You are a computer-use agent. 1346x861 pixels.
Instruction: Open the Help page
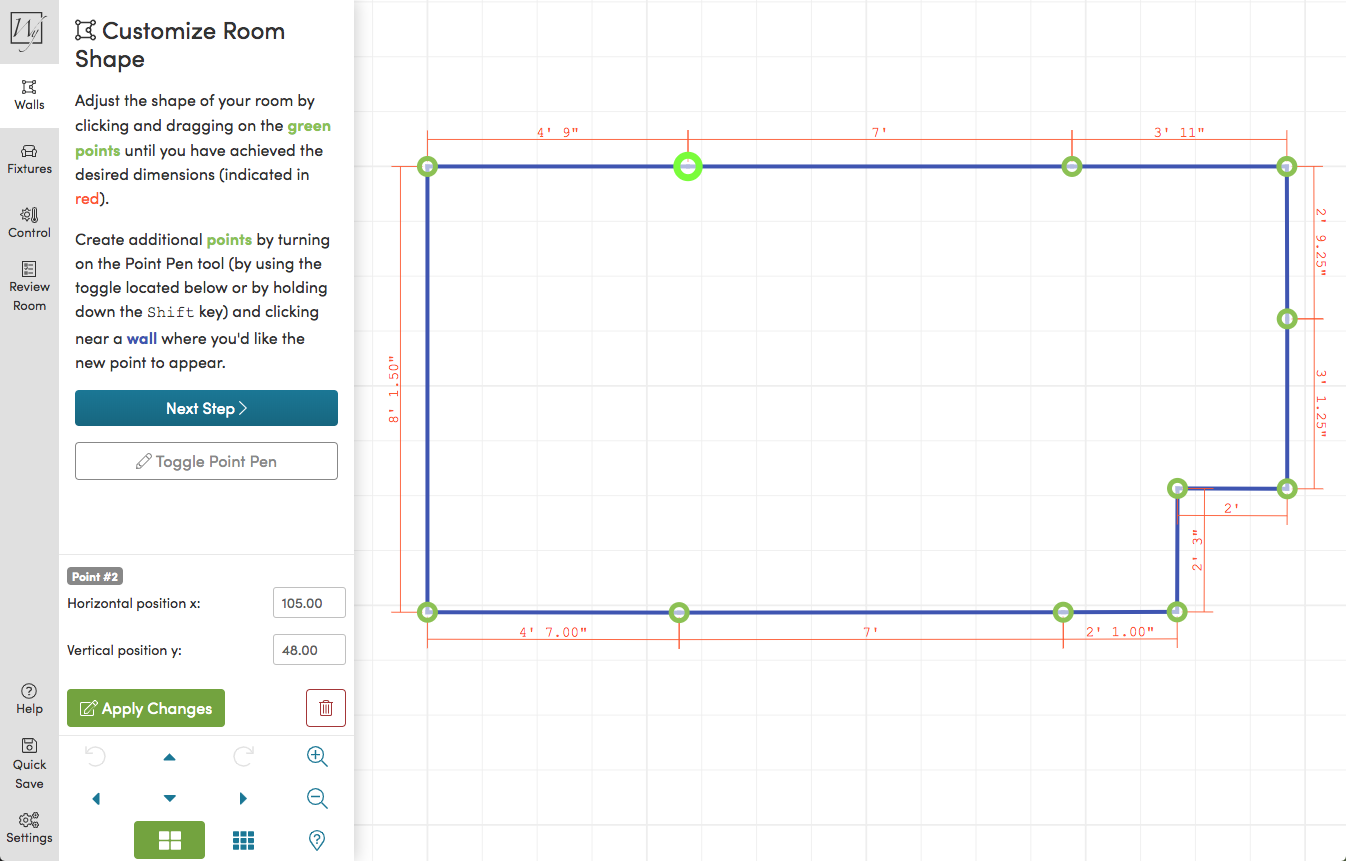click(29, 699)
